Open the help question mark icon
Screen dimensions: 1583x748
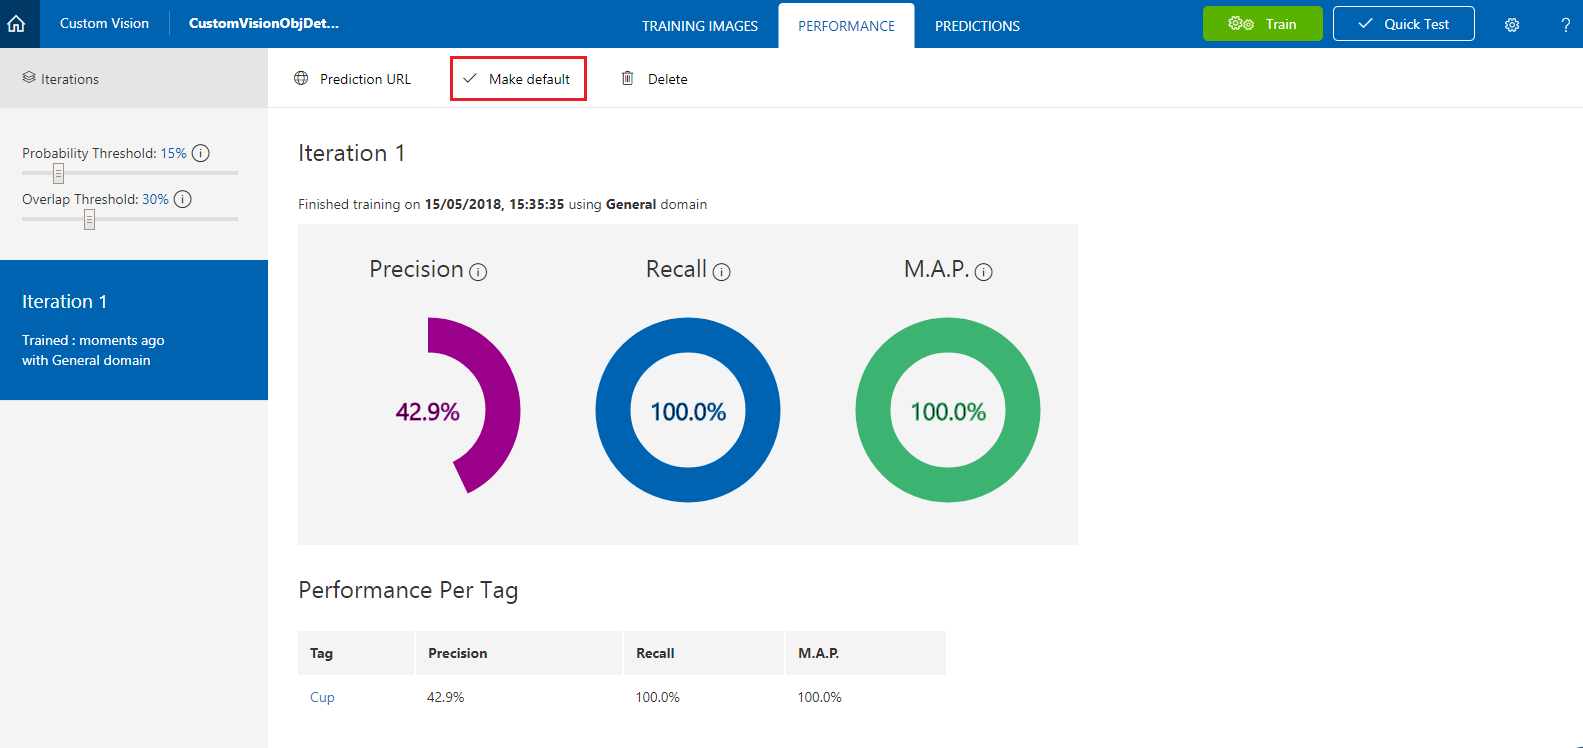coord(1565,25)
